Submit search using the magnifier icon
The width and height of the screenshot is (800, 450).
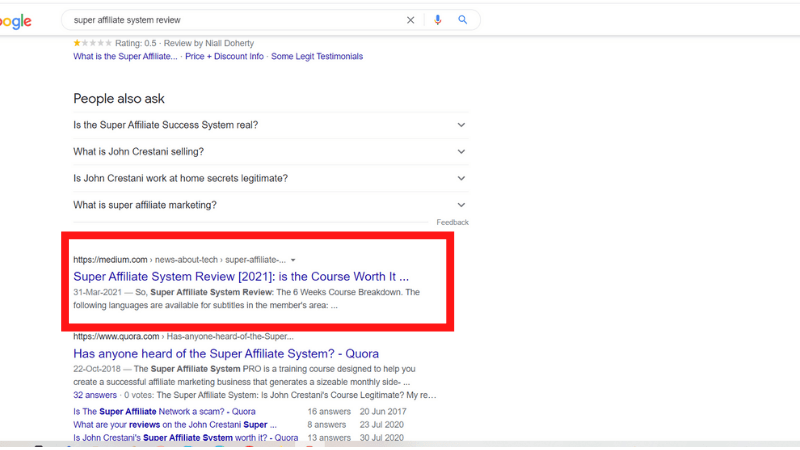(462, 20)
